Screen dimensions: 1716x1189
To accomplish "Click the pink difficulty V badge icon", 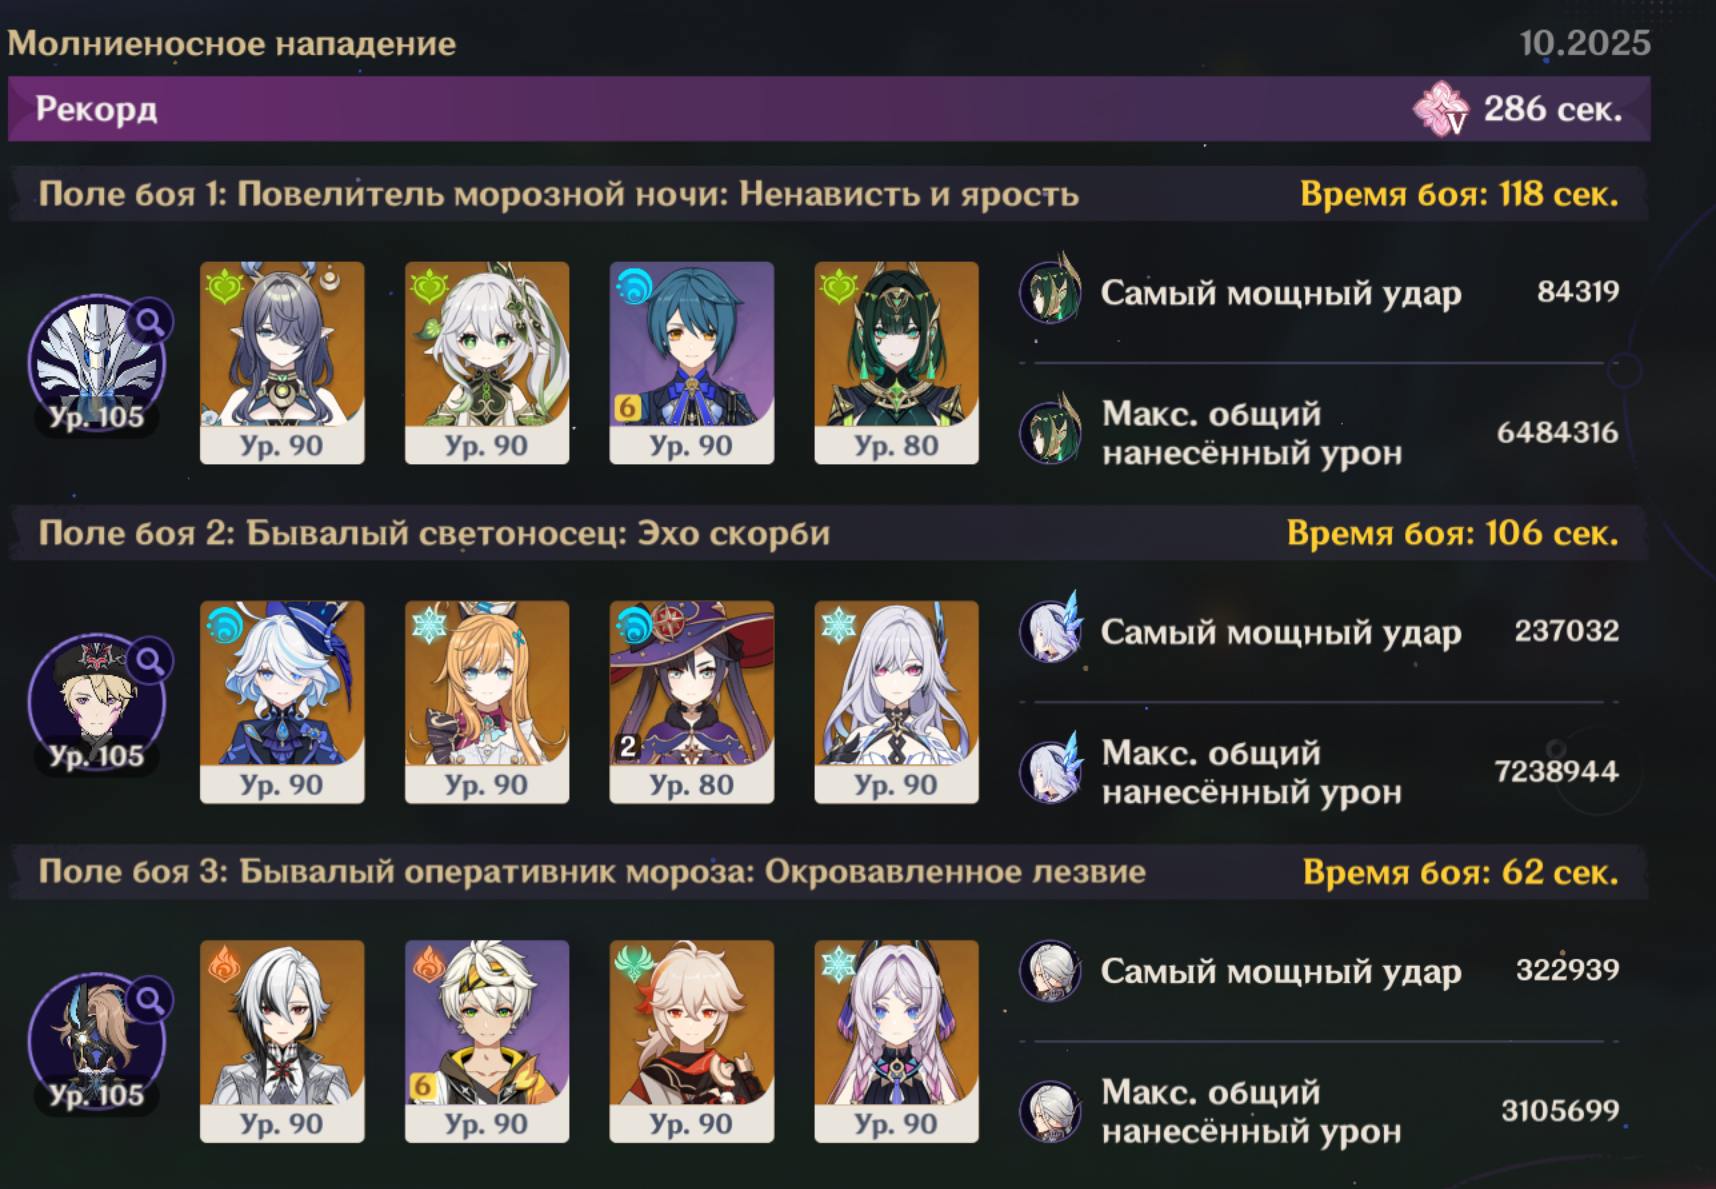I will point(1440,109).
